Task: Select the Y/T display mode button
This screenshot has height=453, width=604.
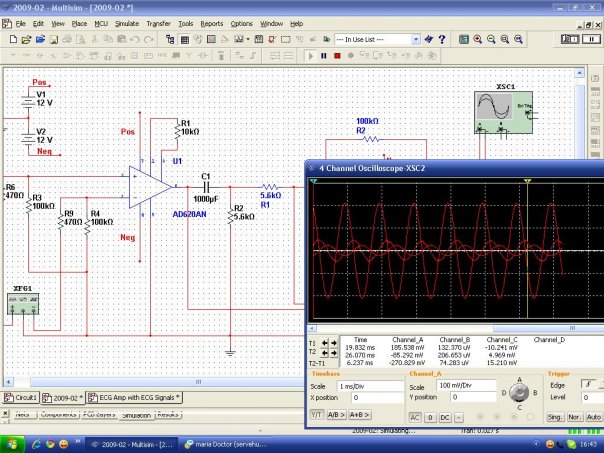Action: [x=316, y=415]
